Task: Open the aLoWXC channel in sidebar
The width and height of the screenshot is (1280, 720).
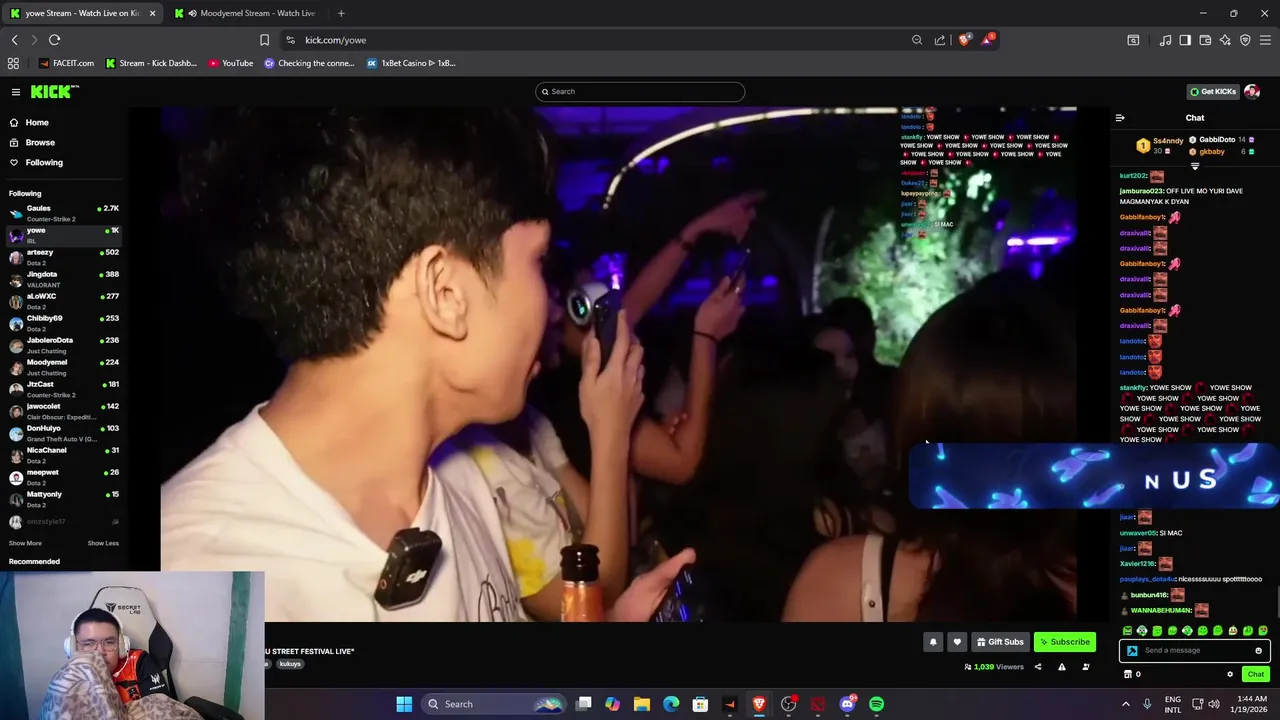Action: pyautogui.click(x=64, y=301)
